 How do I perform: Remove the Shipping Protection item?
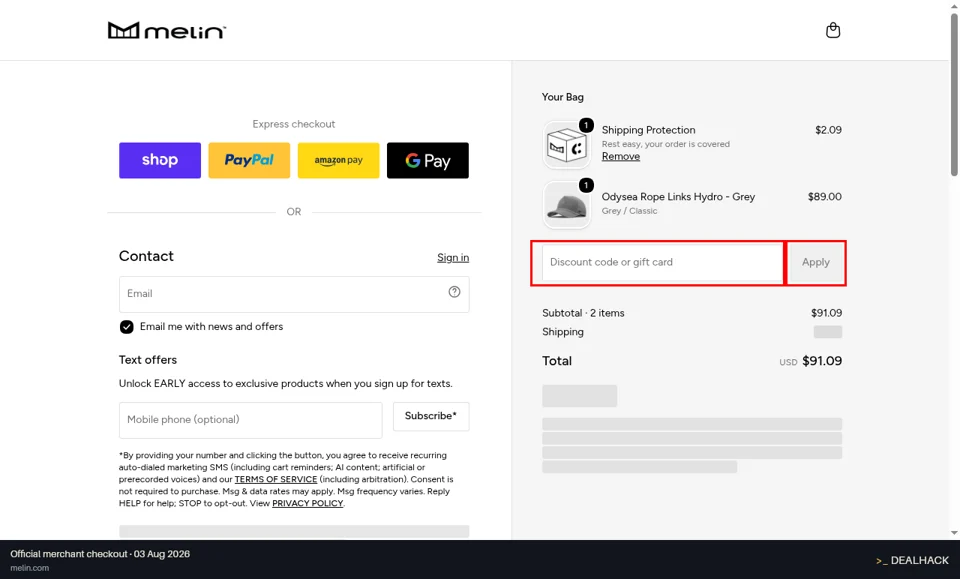[621, 157]
